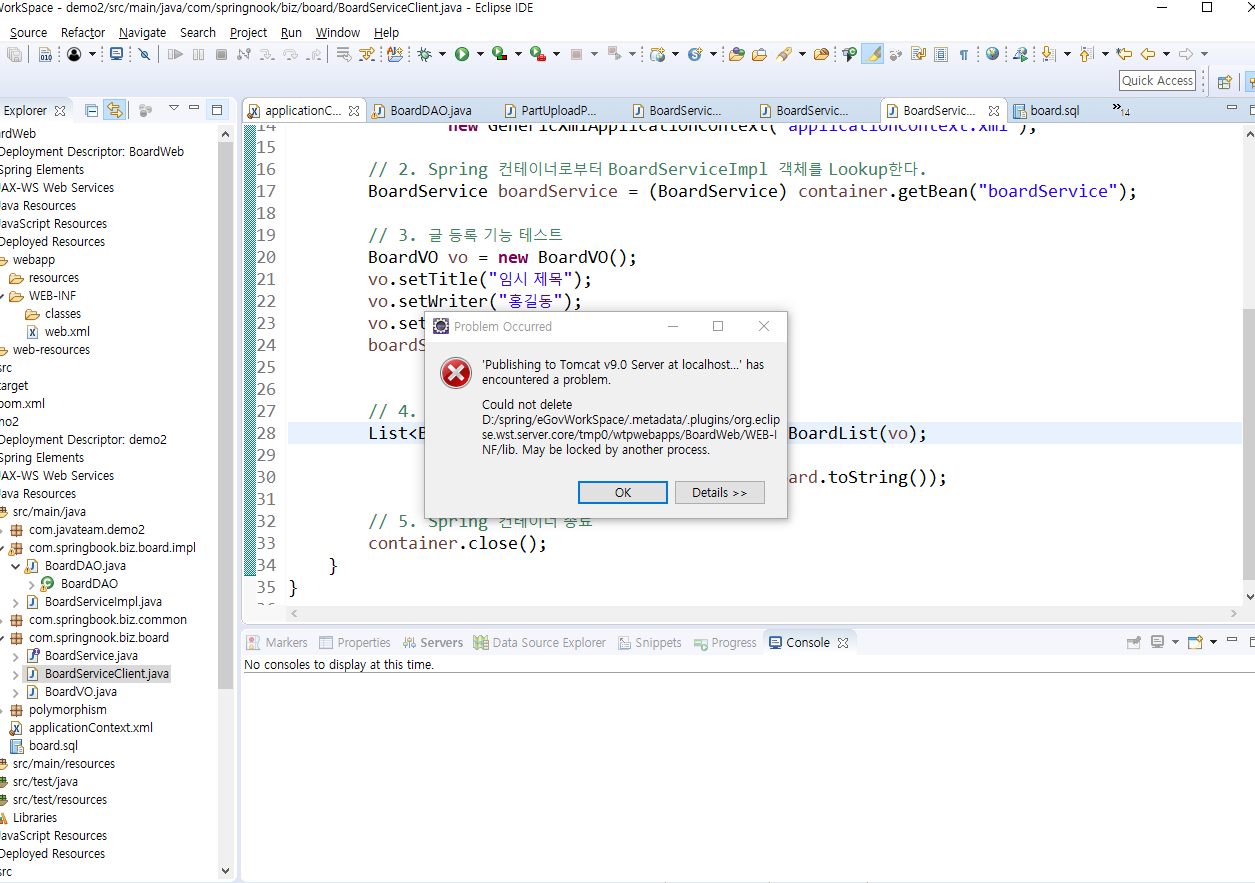
Task: Open the Servers view tab
Action: [433, 642]
